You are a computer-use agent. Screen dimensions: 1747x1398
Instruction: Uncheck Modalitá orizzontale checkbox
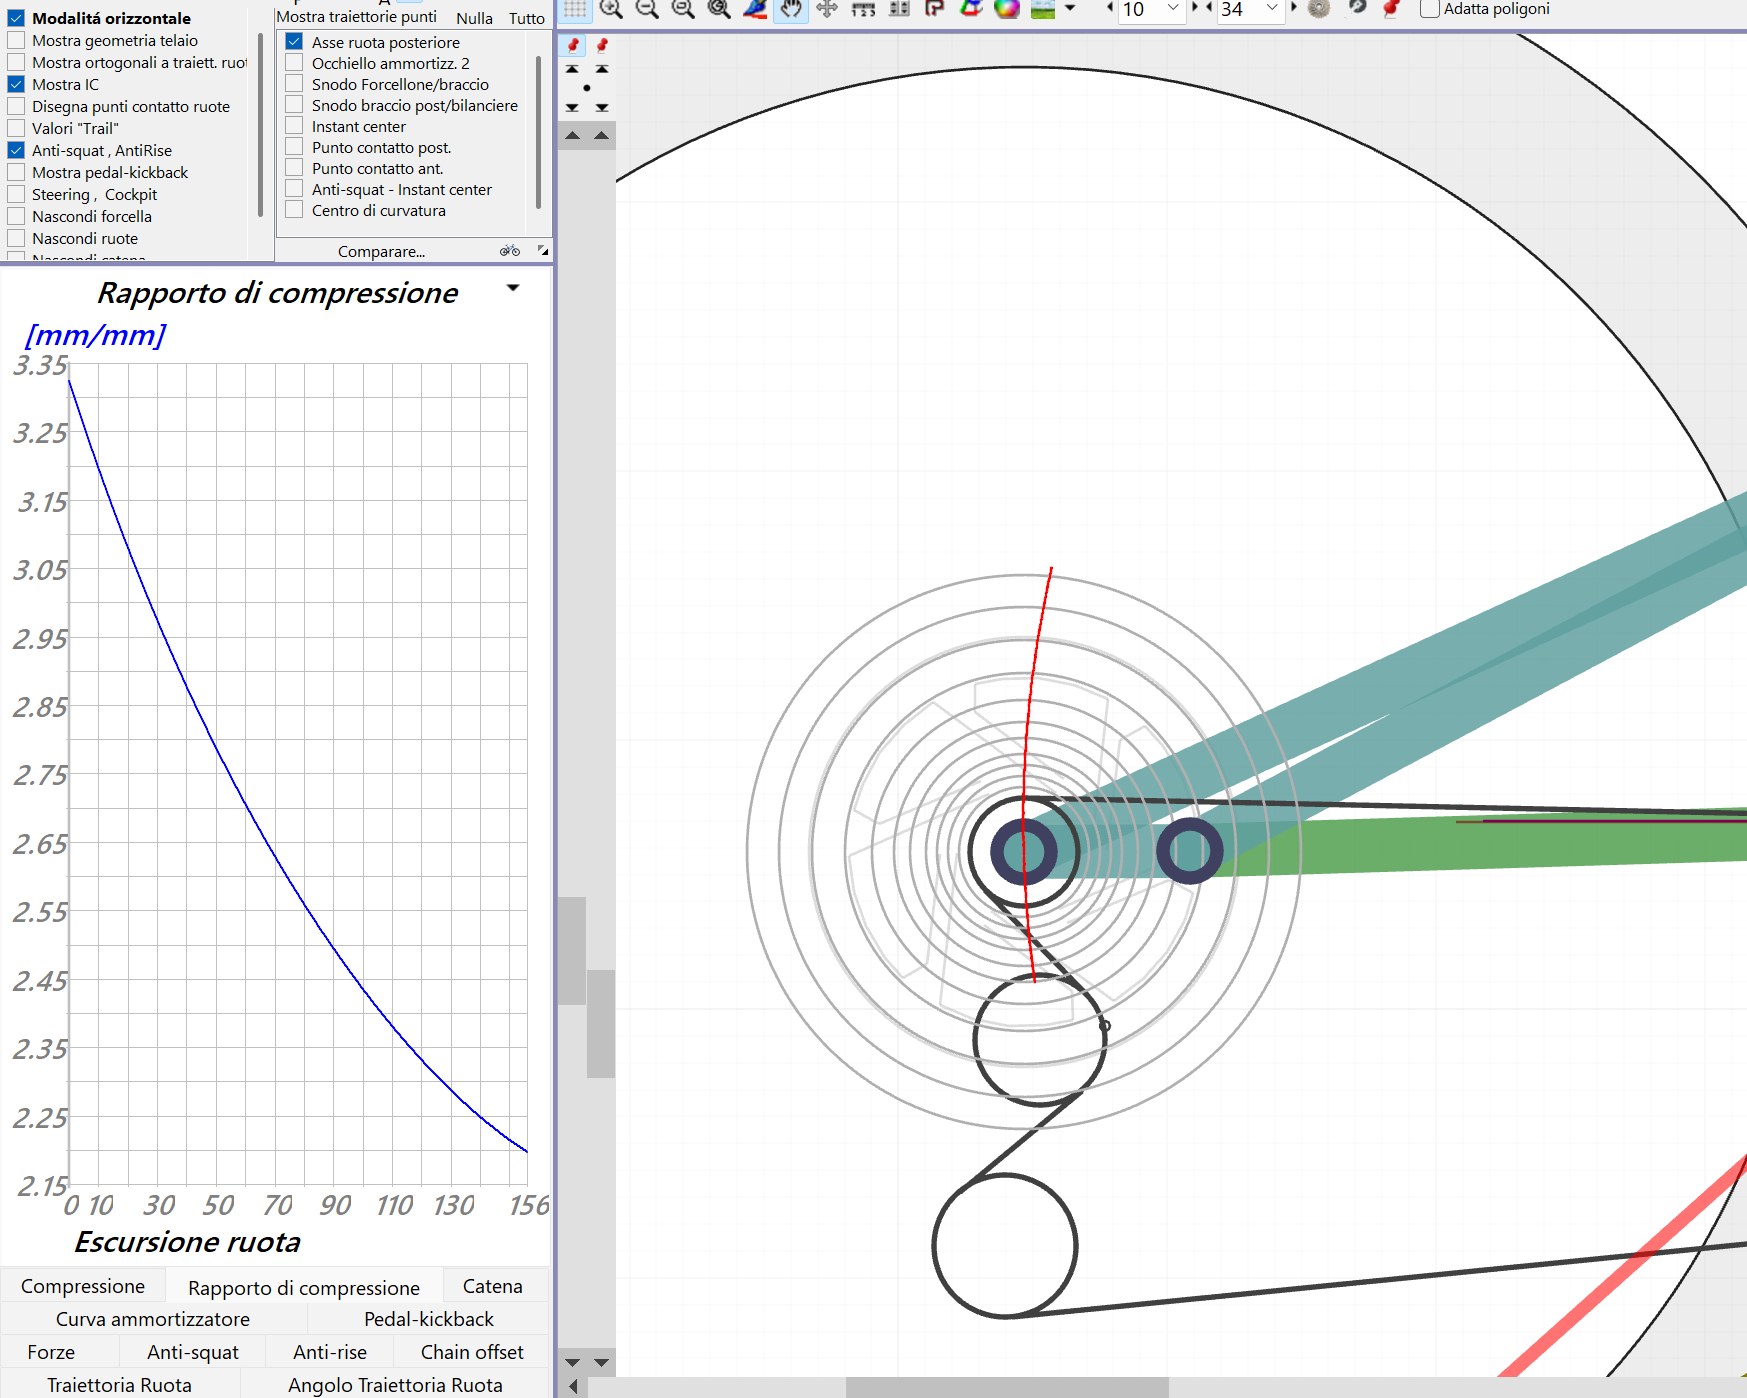[x=16, y=18]
